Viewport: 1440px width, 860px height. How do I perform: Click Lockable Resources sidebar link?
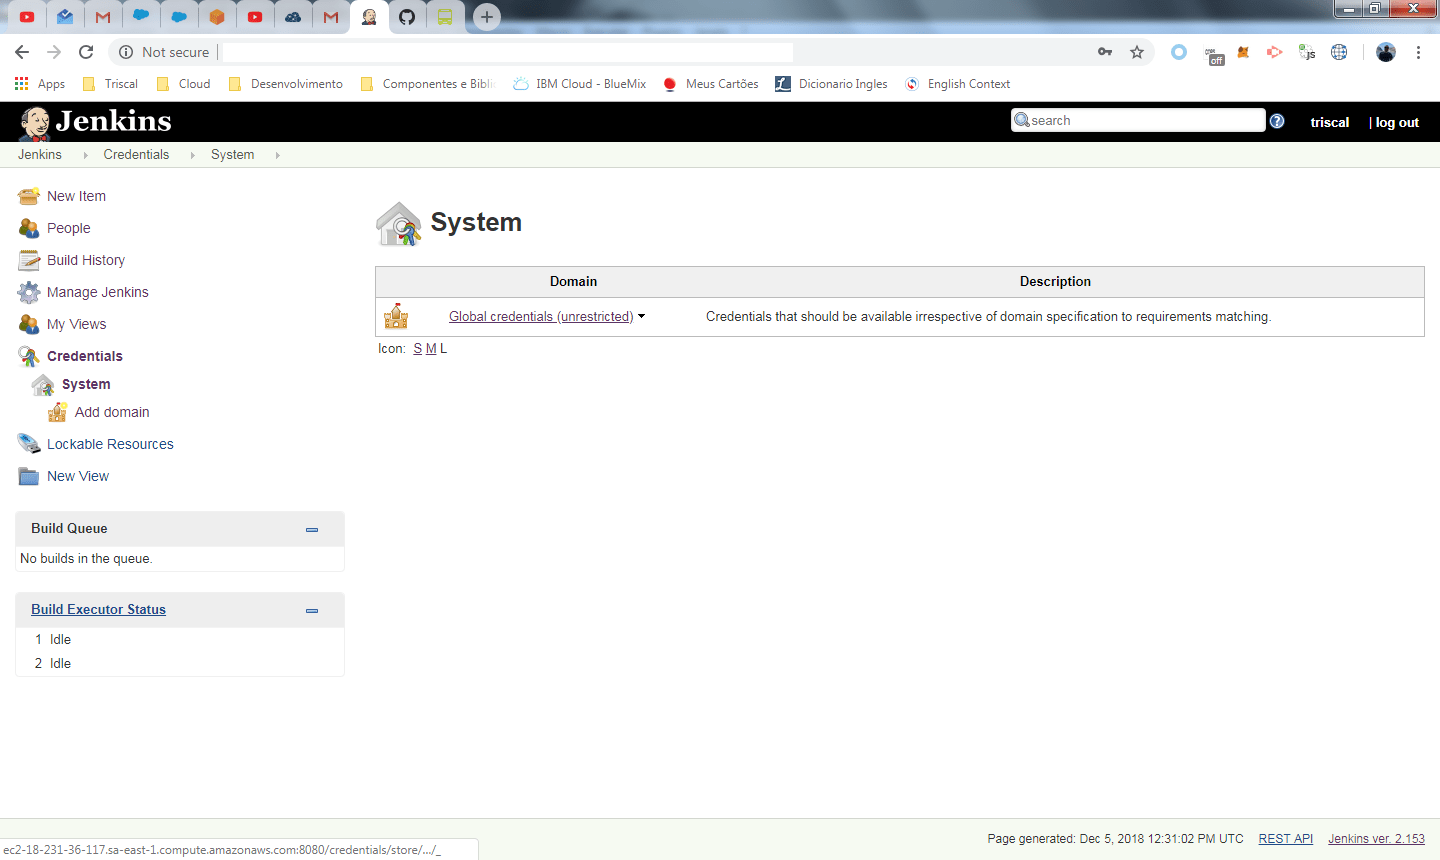click(x=110, y=444)
